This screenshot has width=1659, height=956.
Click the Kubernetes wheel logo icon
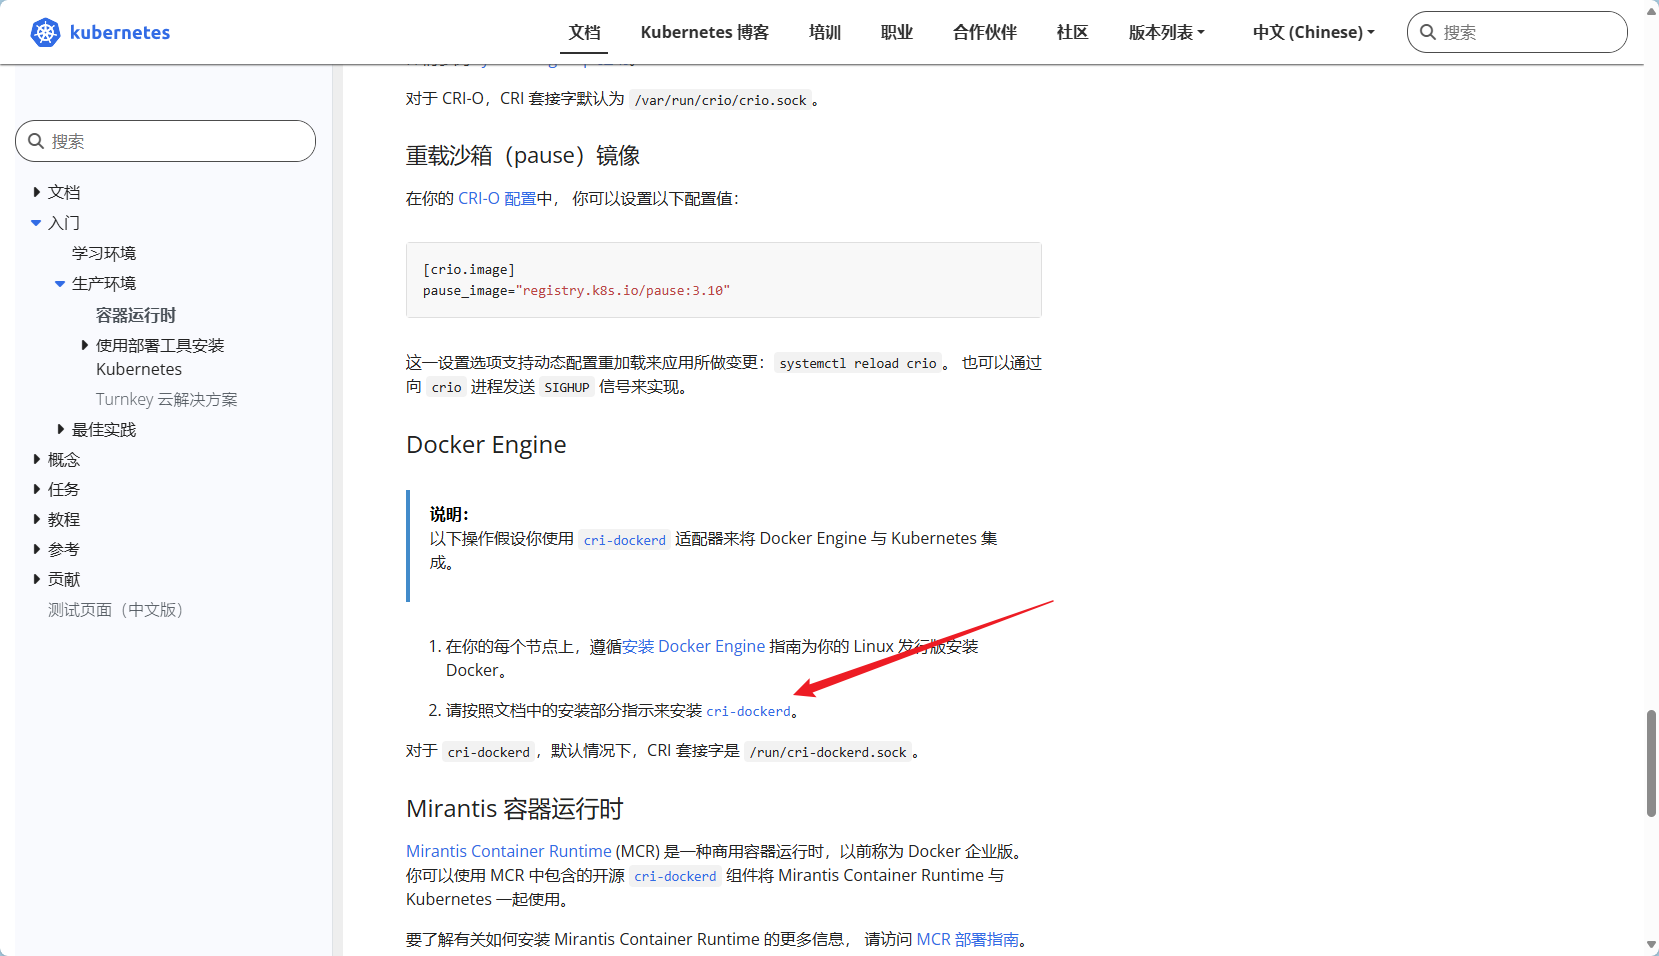click(45, 32)
